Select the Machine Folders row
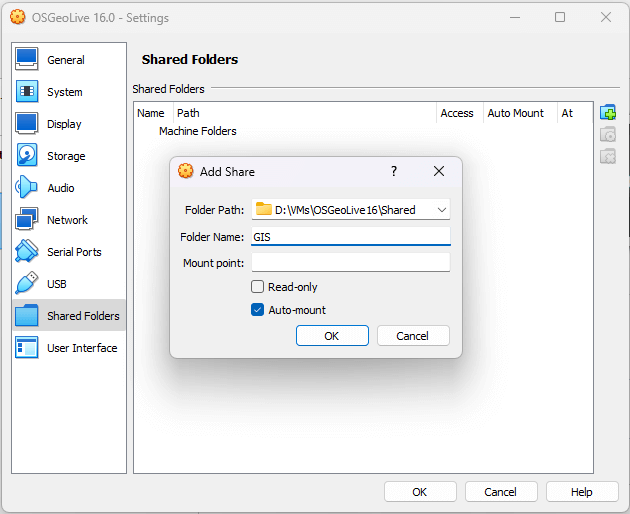Image resolution: width=630 pixels, height=514 pixels. 363,131
